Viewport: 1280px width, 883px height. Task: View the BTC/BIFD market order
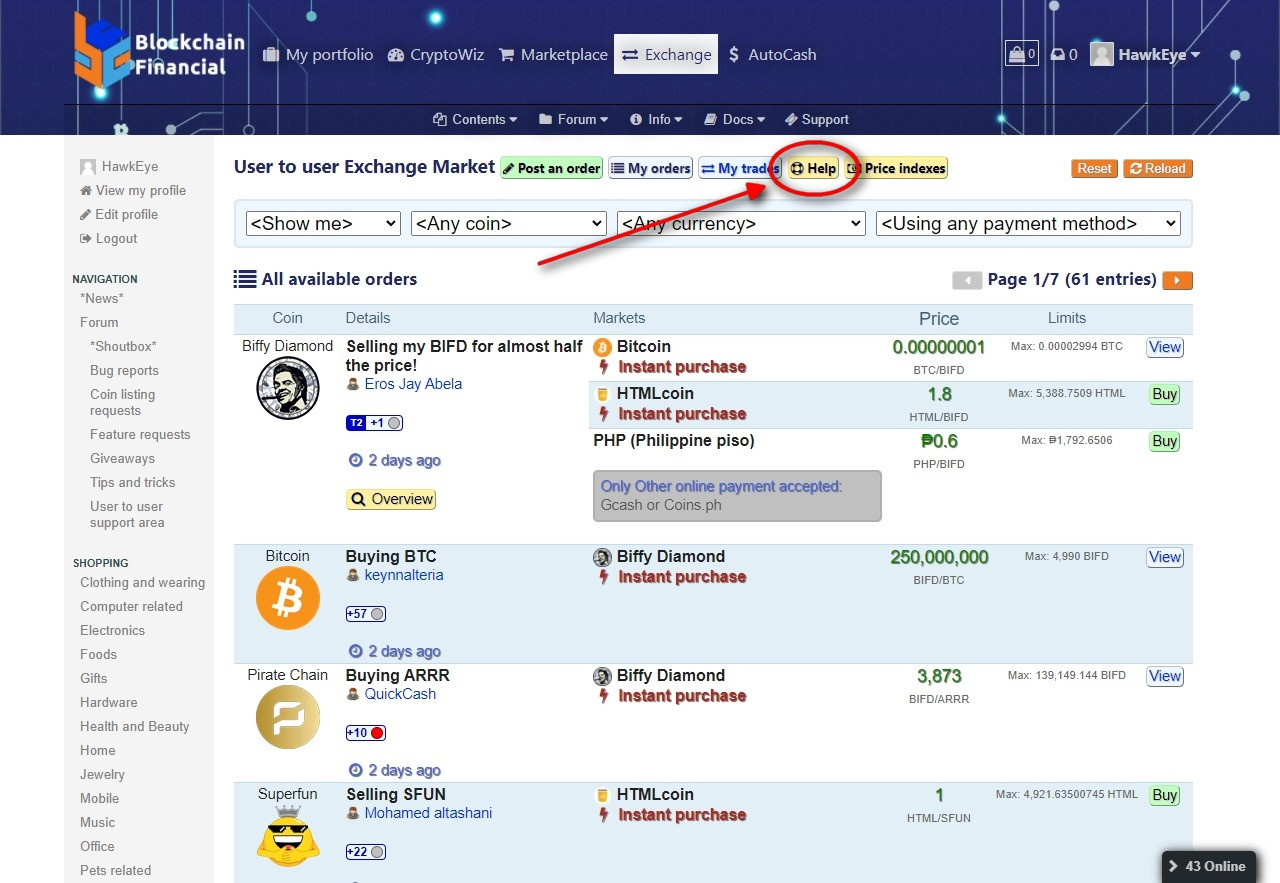[x=1165, y=347]
